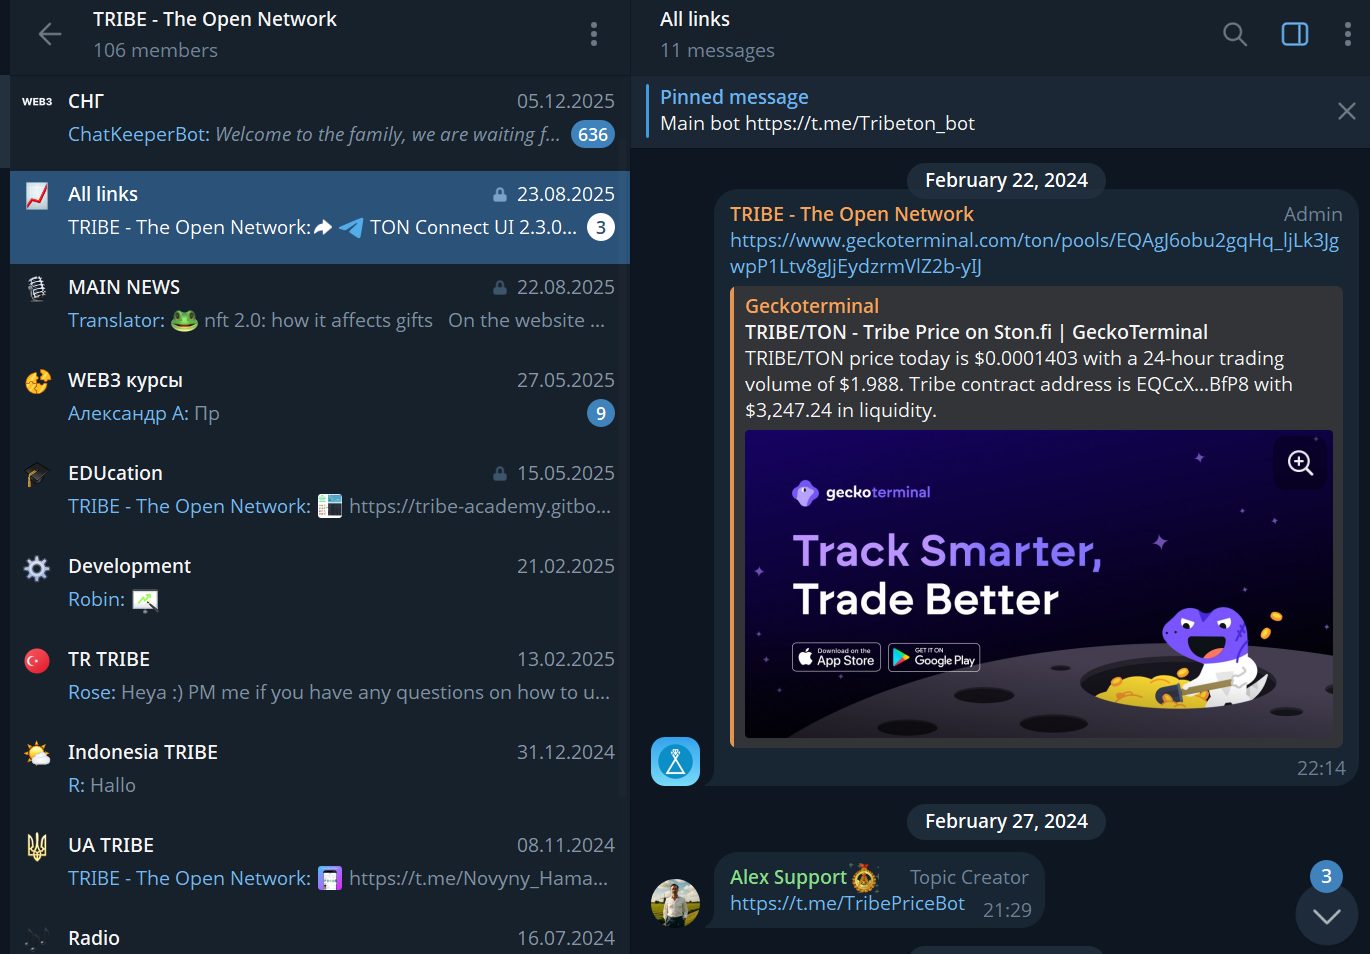Jump to latest messages with down chevron

tap(1327, 915)
